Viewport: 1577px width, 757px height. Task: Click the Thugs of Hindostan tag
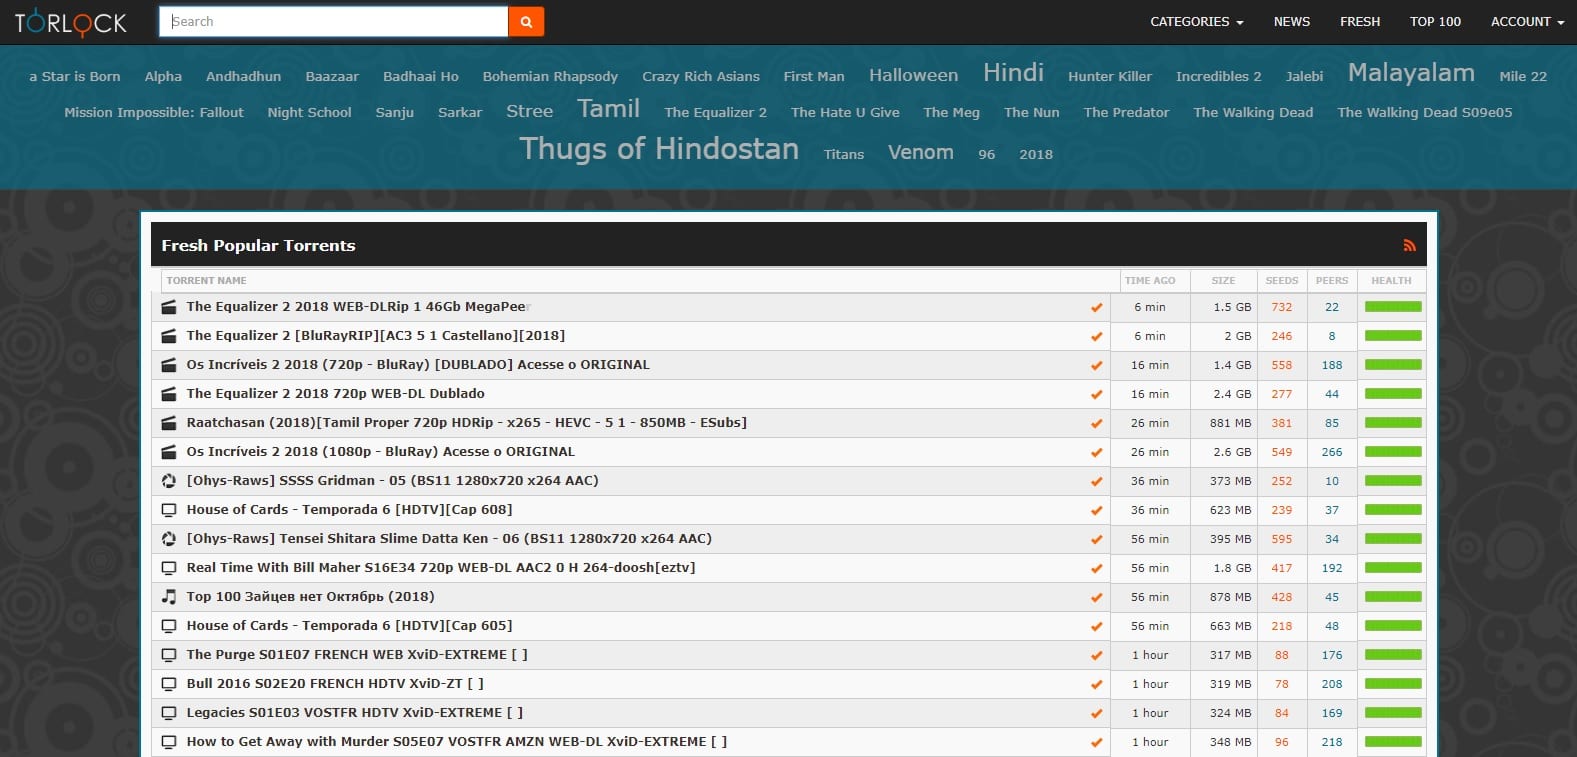point(659,149)
